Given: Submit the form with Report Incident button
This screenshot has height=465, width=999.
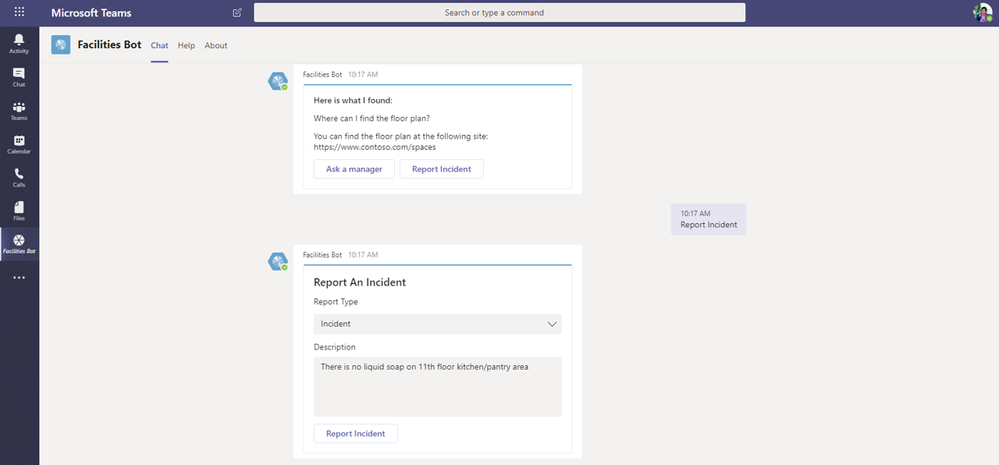Looking at the screenshot, I should [x=356, y=433].
